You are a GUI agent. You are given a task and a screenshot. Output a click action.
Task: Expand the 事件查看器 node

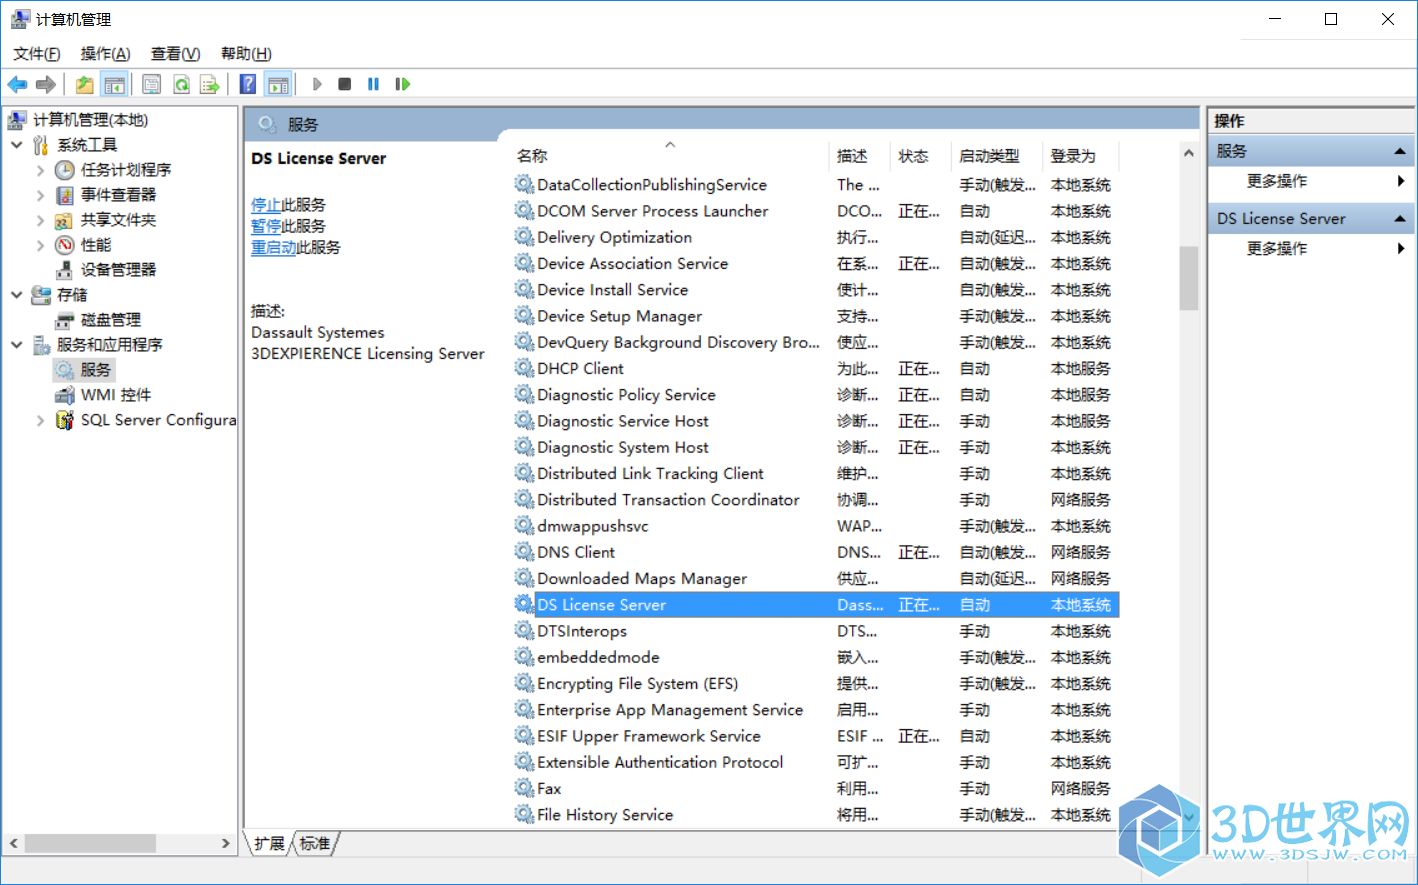(x=41, y=195)
